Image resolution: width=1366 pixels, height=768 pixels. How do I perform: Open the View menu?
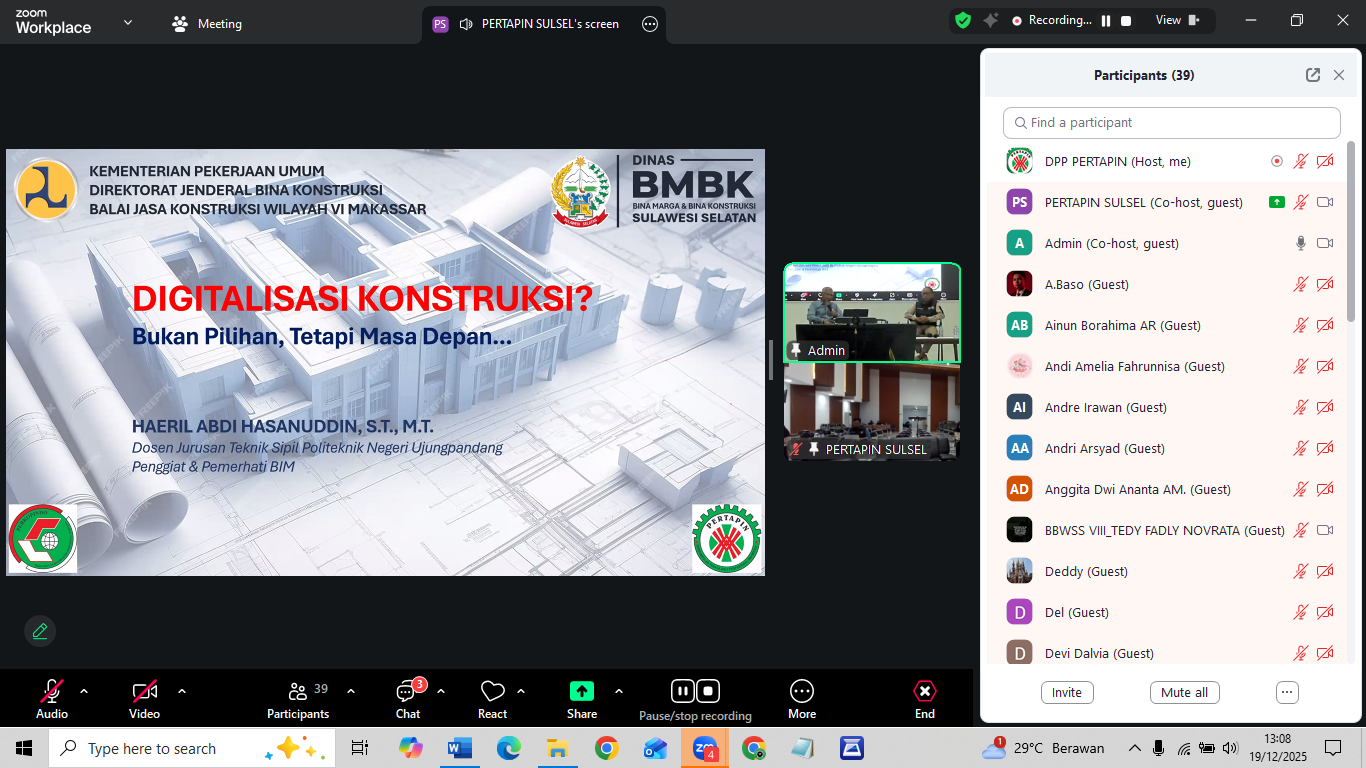[1176, 20]
